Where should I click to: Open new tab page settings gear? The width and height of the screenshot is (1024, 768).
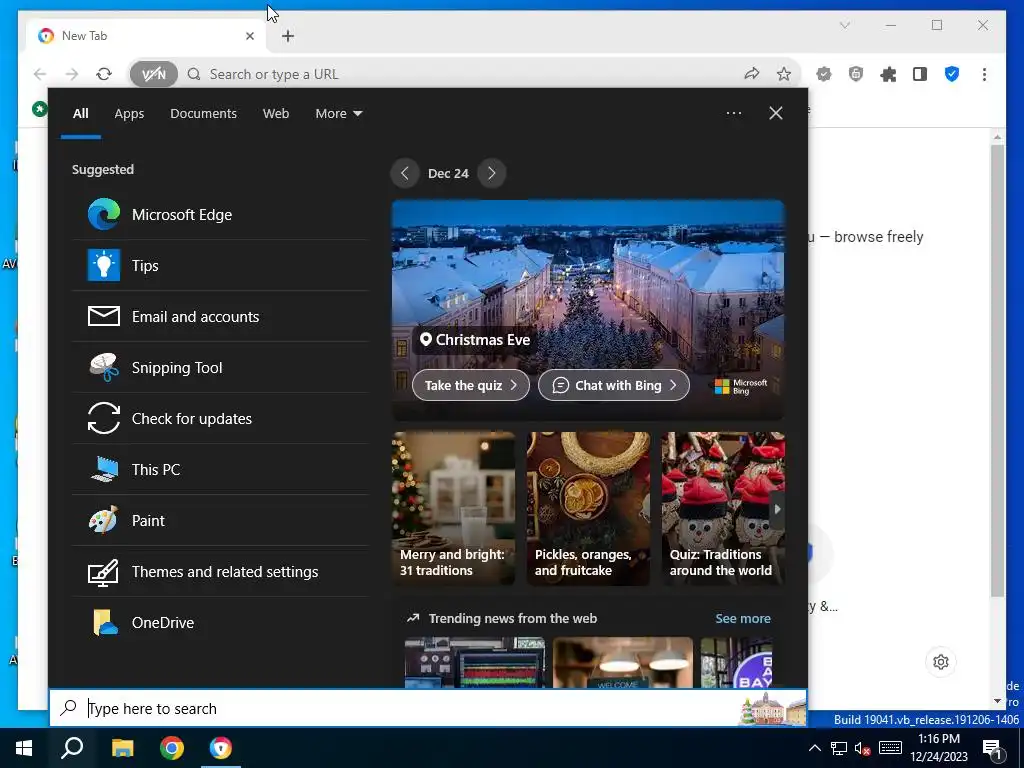coord(941,662)
